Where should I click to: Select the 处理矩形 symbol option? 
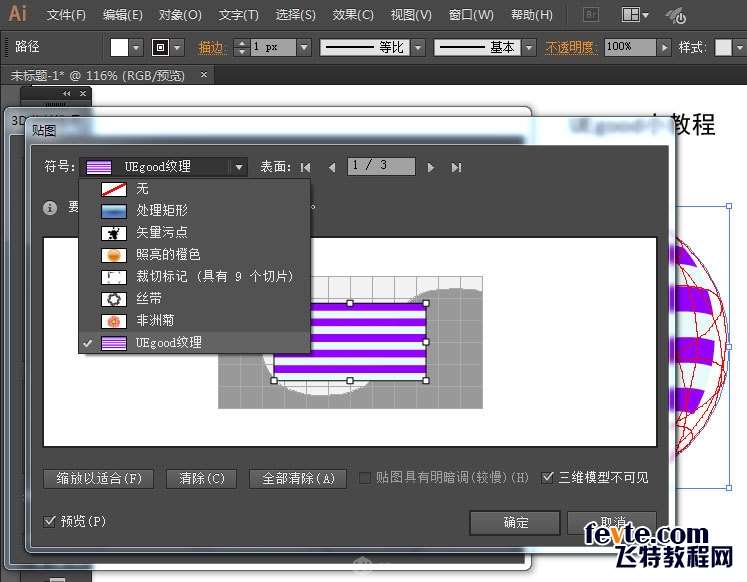[x=194, y=211]
